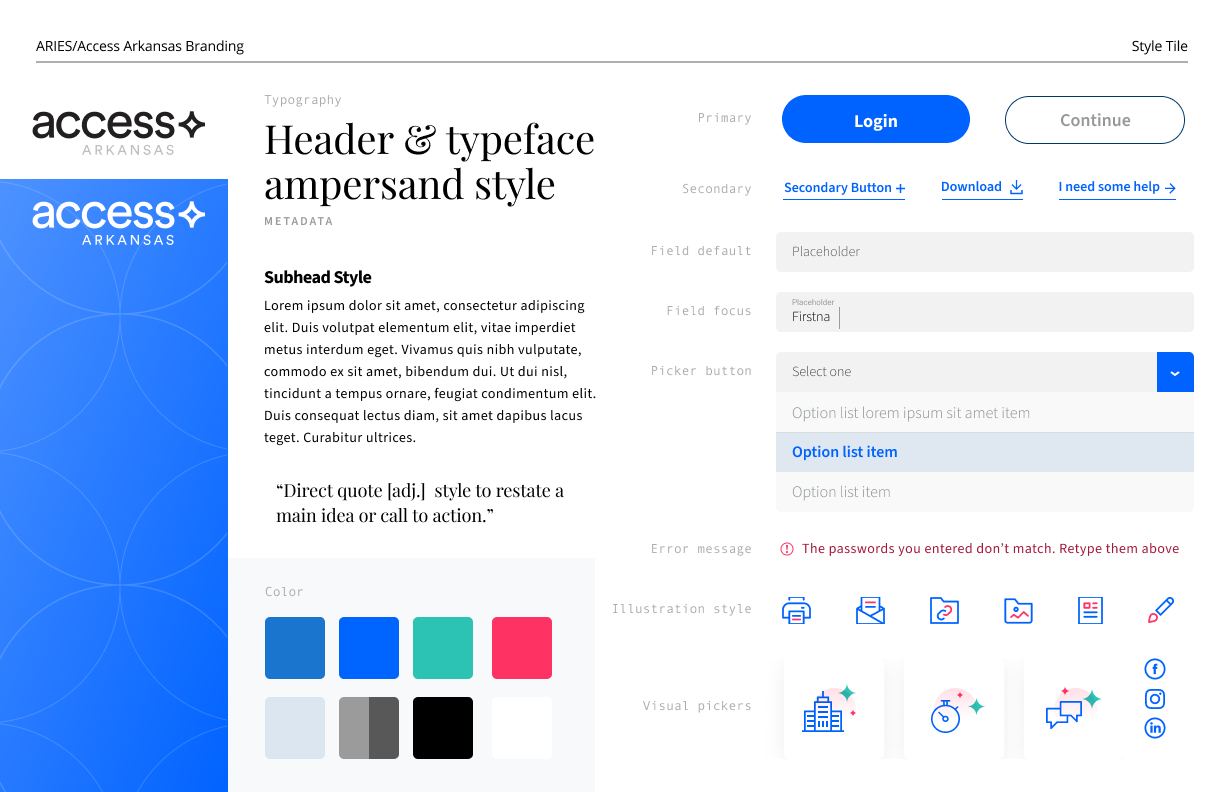Choose the stopwatch visual picker
This screenshot has height=792, width=1224.
[x=954, y=707]
